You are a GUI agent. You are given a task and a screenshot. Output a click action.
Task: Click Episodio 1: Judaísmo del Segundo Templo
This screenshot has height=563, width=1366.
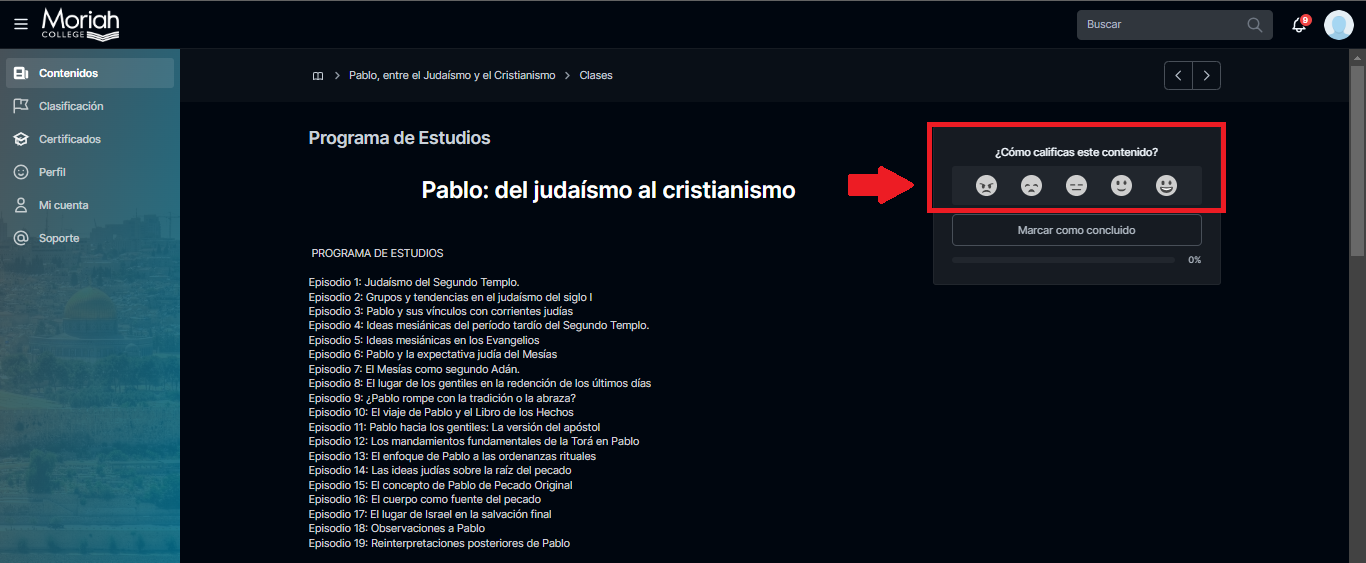tap(414, 283)
